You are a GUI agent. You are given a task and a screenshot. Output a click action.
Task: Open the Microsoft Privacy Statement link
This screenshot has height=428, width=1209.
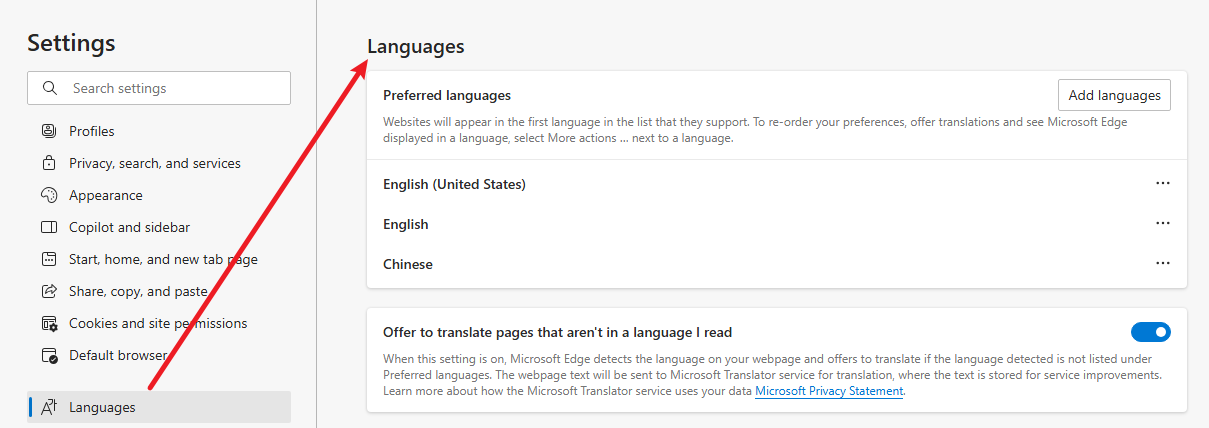click(x=829, y=391)
